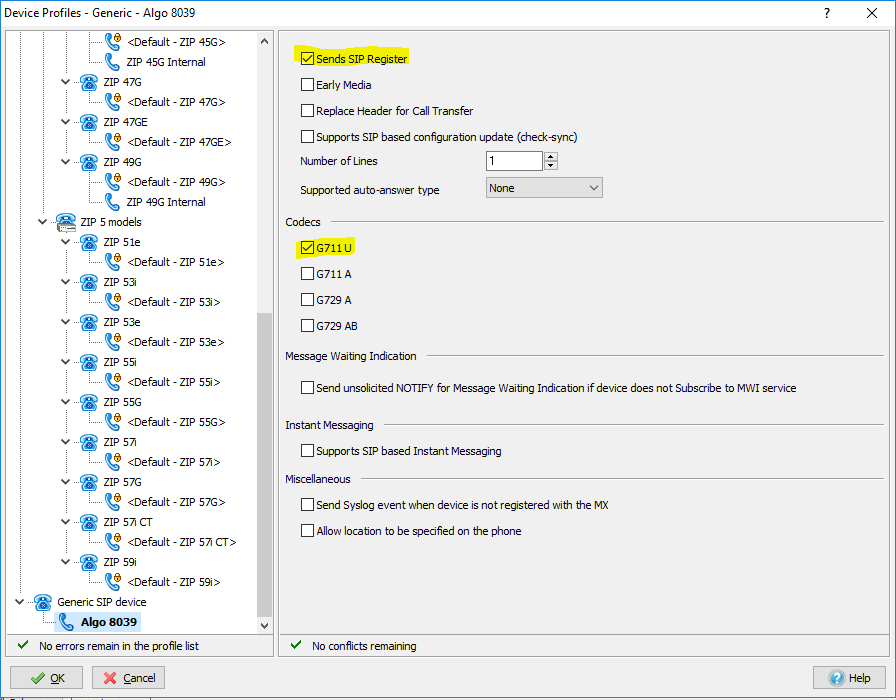Collapse the ZIP 47GE tree node
Image resolution: width=896 pixels, height=700 pixels.
pos(66,122)
